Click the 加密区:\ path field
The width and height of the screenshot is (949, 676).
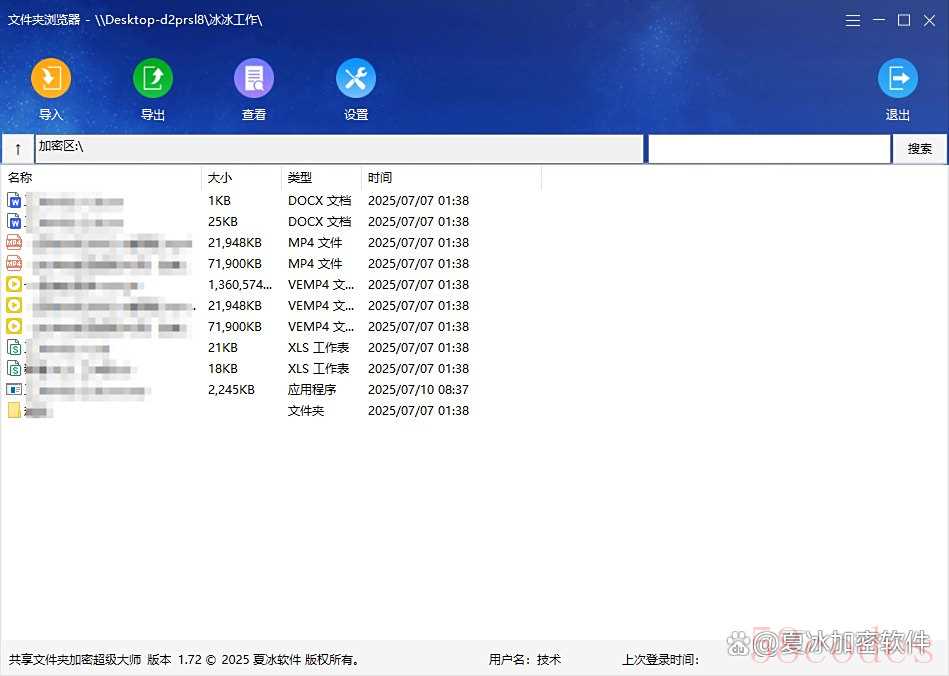click(339, 149)
